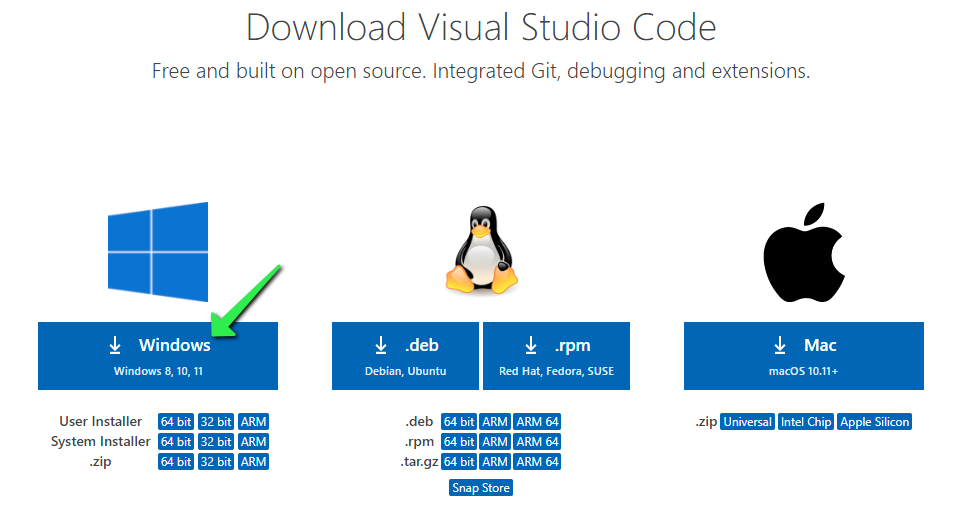971x514 pixels.
Task: Select System Installer 64 bit
Action: point(176,442)
